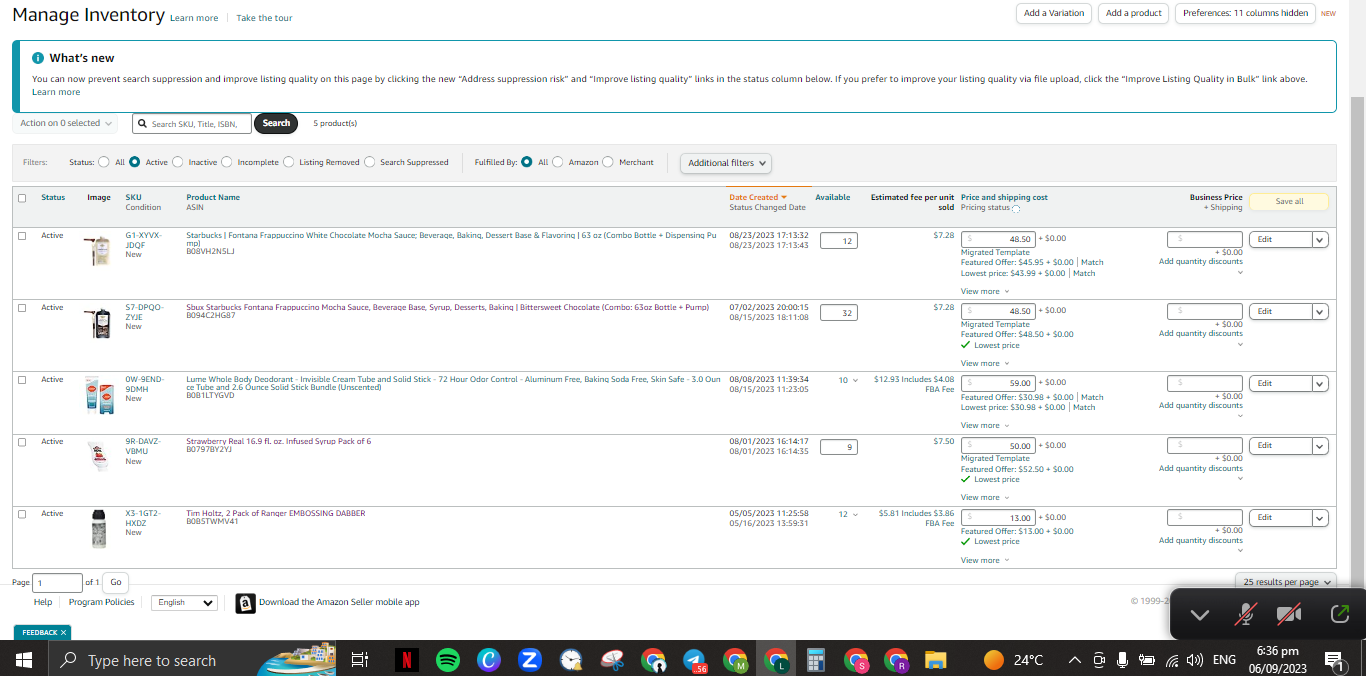
Task: Click the Tim Holtz dabber product thumbnail
Action: (x=99, y=528)
